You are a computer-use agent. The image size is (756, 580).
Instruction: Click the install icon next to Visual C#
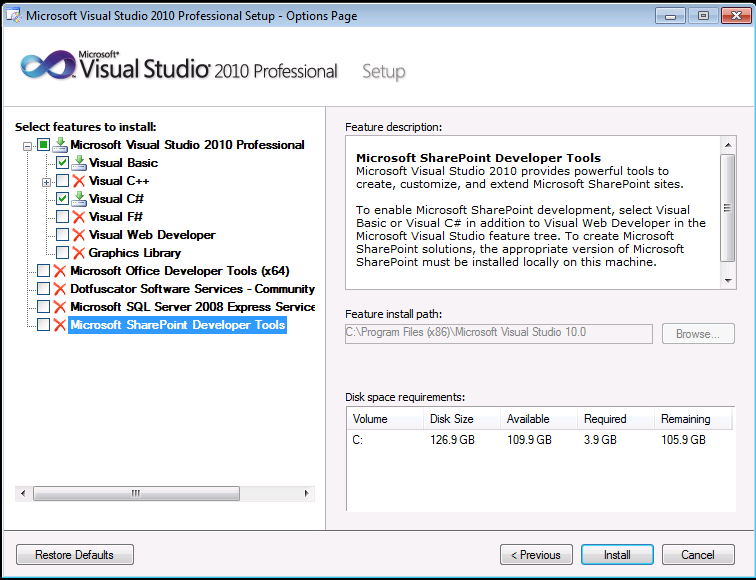[79, 199]
